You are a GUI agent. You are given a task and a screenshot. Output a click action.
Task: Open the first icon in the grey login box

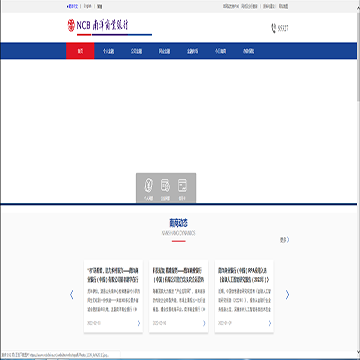(x=148, y=185)
